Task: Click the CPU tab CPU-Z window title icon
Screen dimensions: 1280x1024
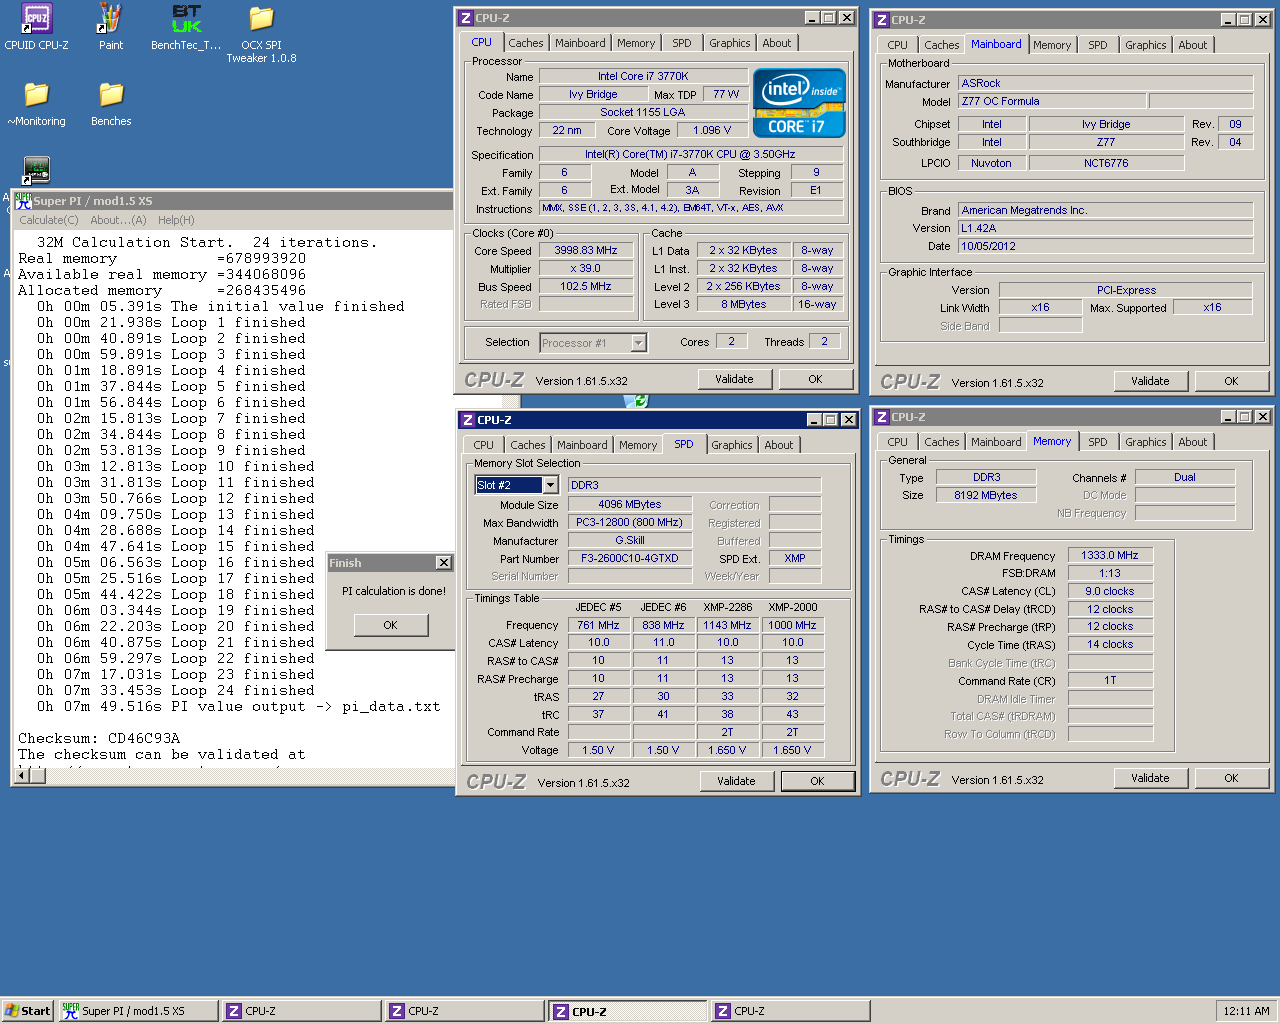Action: (465, 18)
